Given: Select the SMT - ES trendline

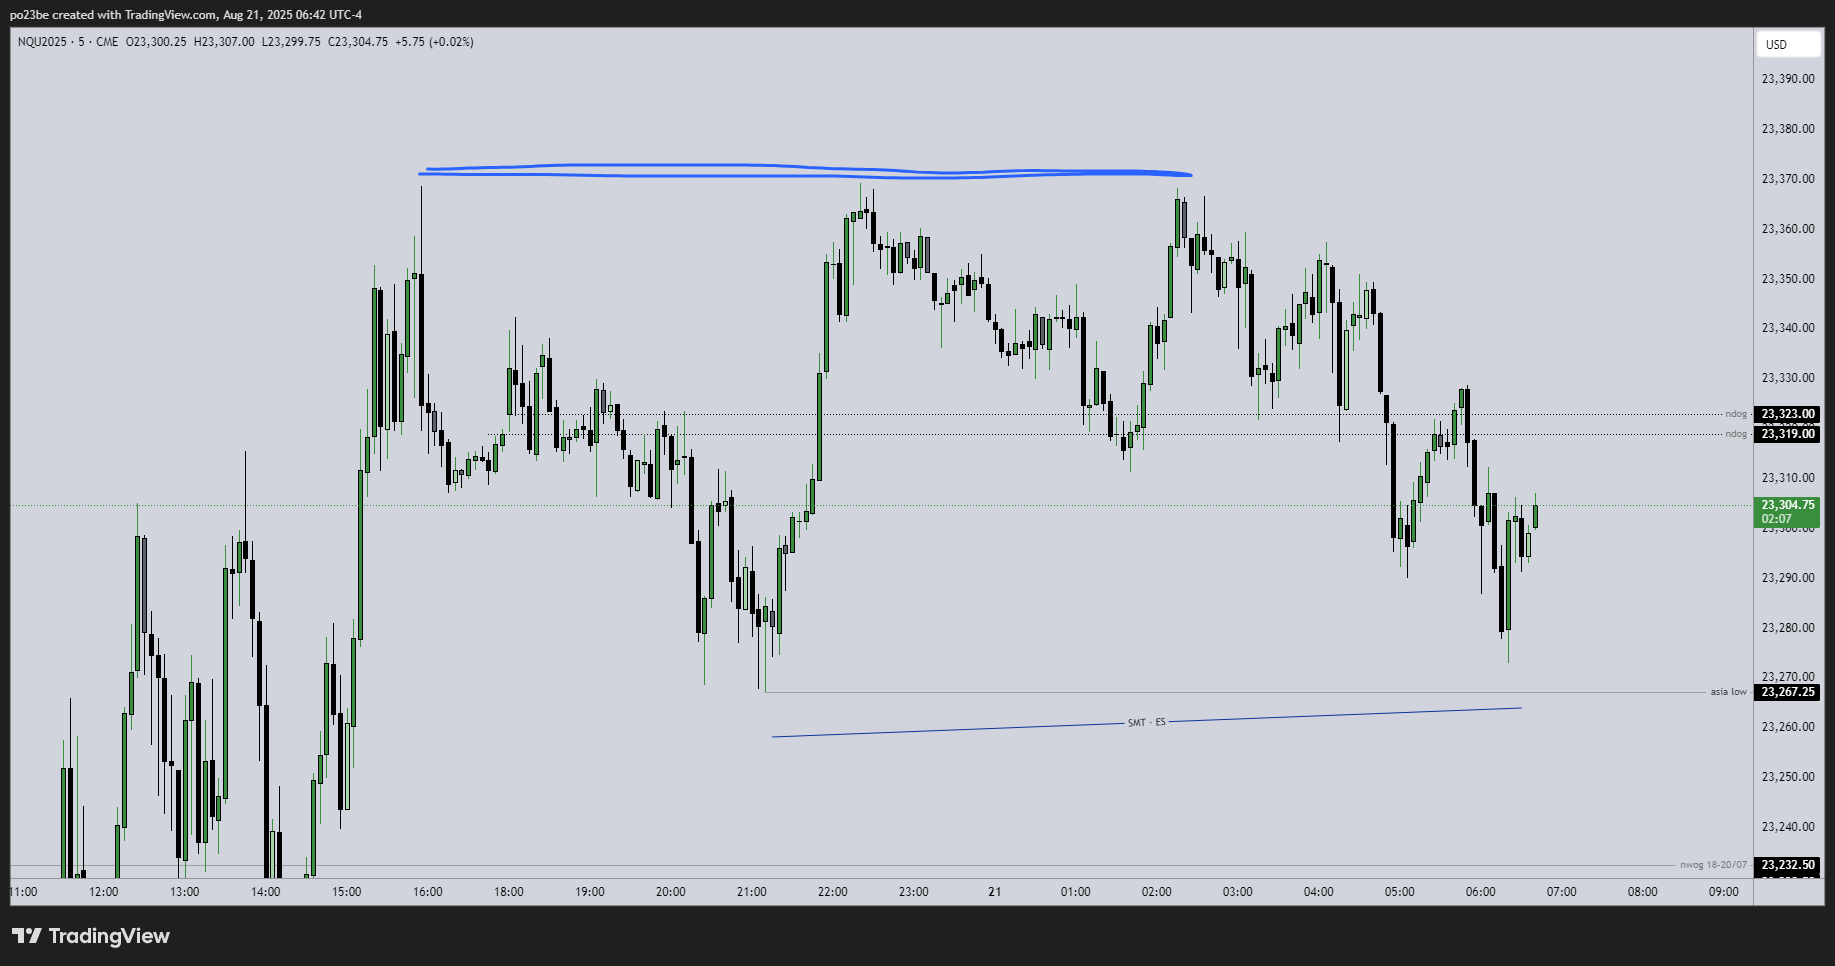Looking at the screenshot, I should coord(1145,723).
